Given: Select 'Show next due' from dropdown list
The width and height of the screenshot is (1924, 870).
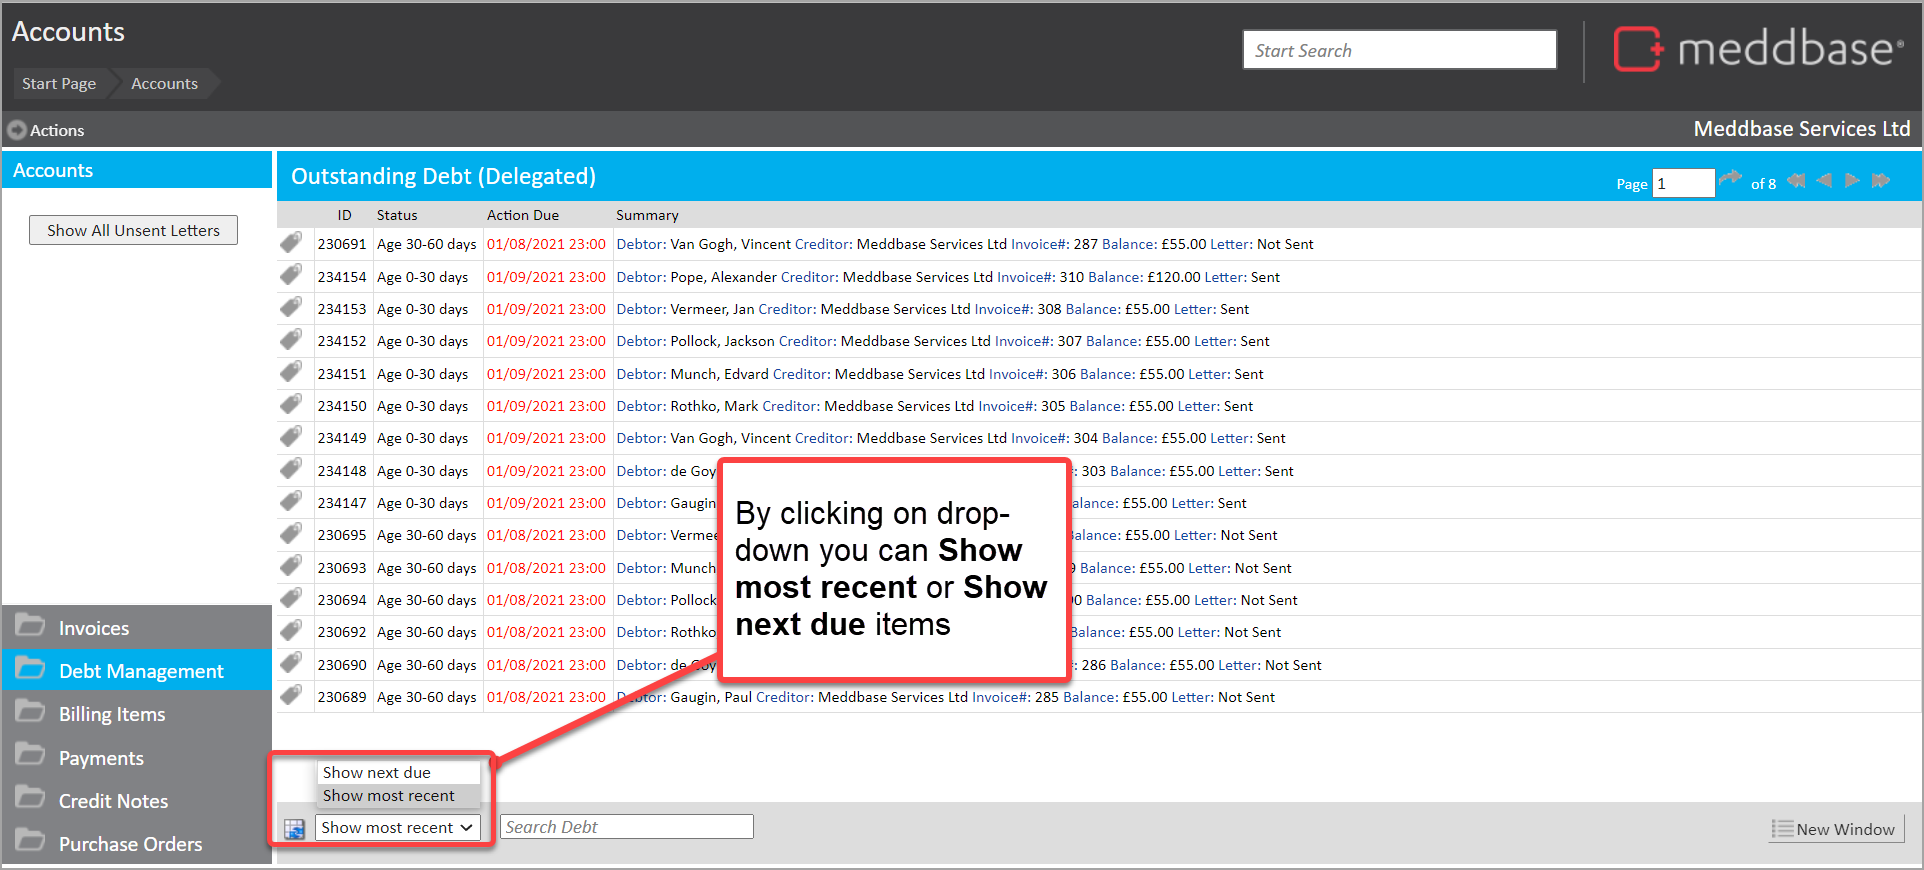Looking at the screenshot, I should tap(377, 772).
